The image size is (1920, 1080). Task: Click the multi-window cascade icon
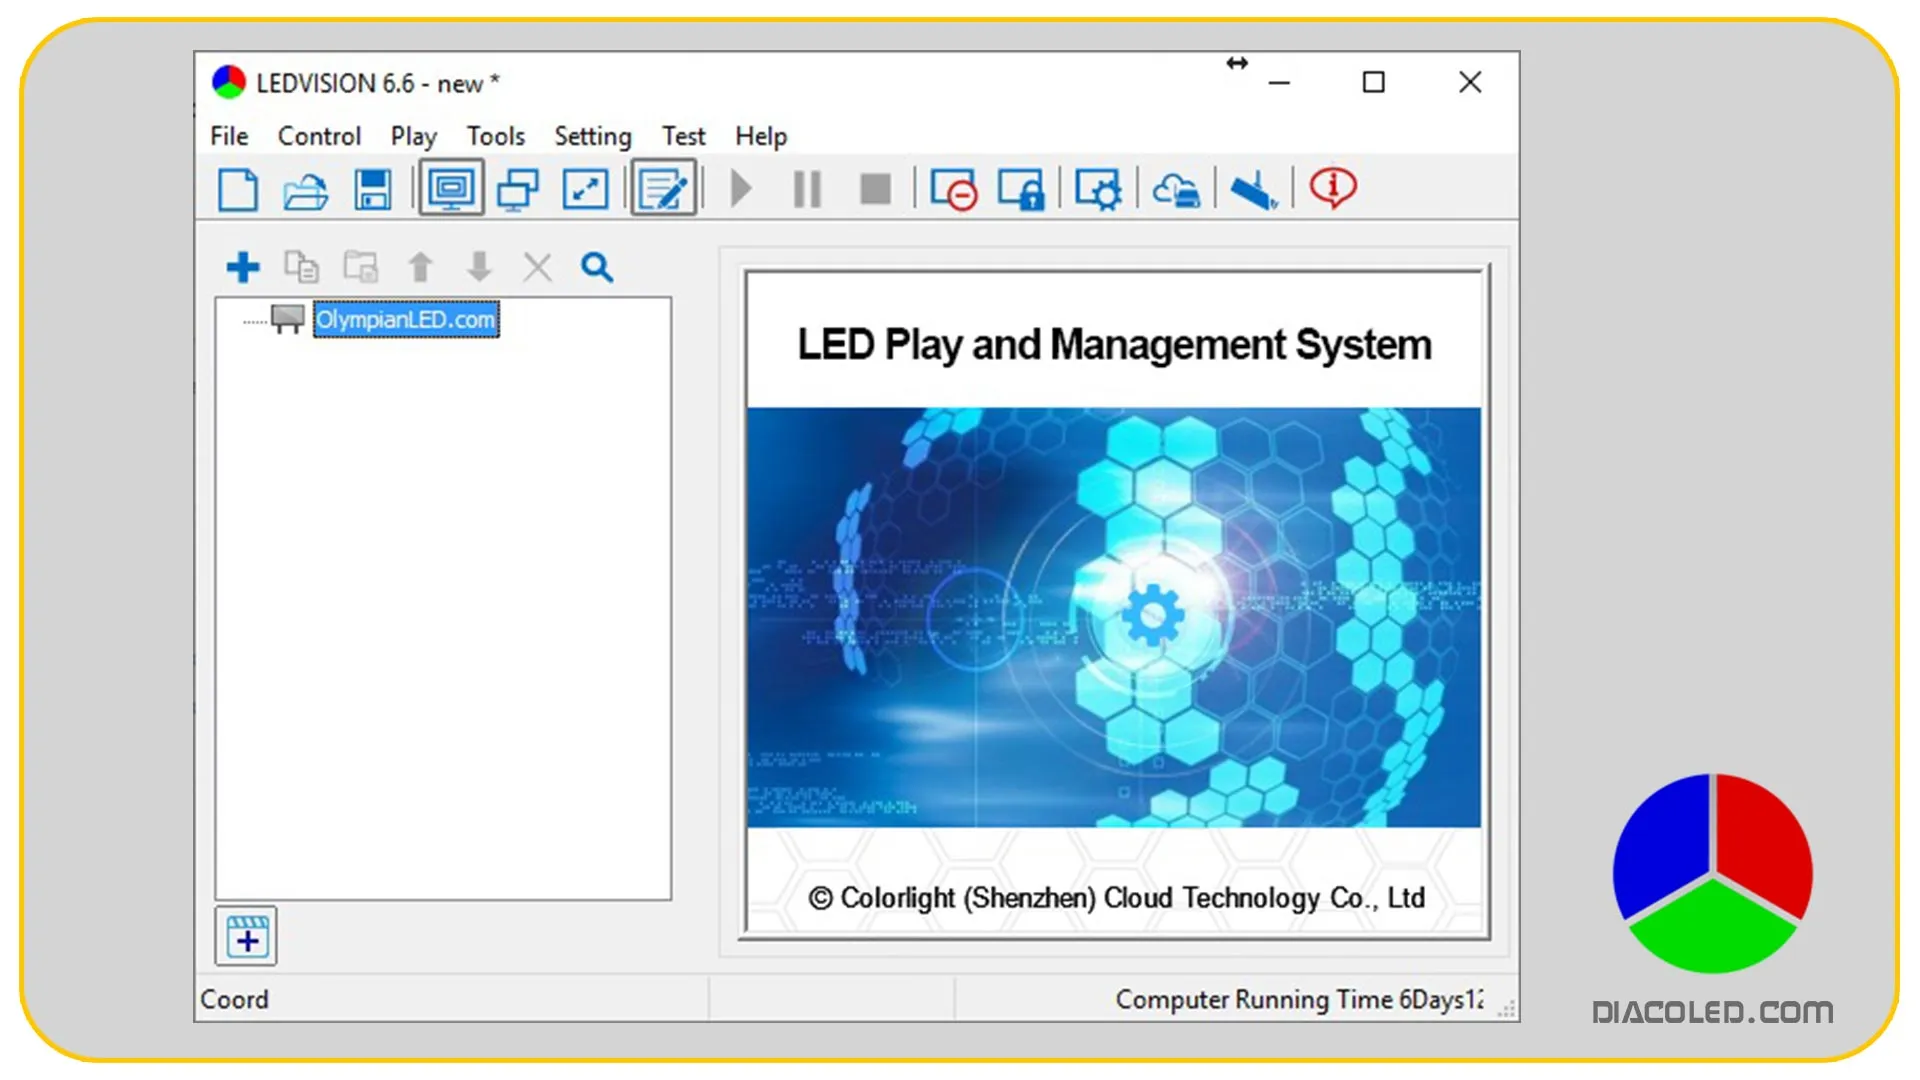518,189
